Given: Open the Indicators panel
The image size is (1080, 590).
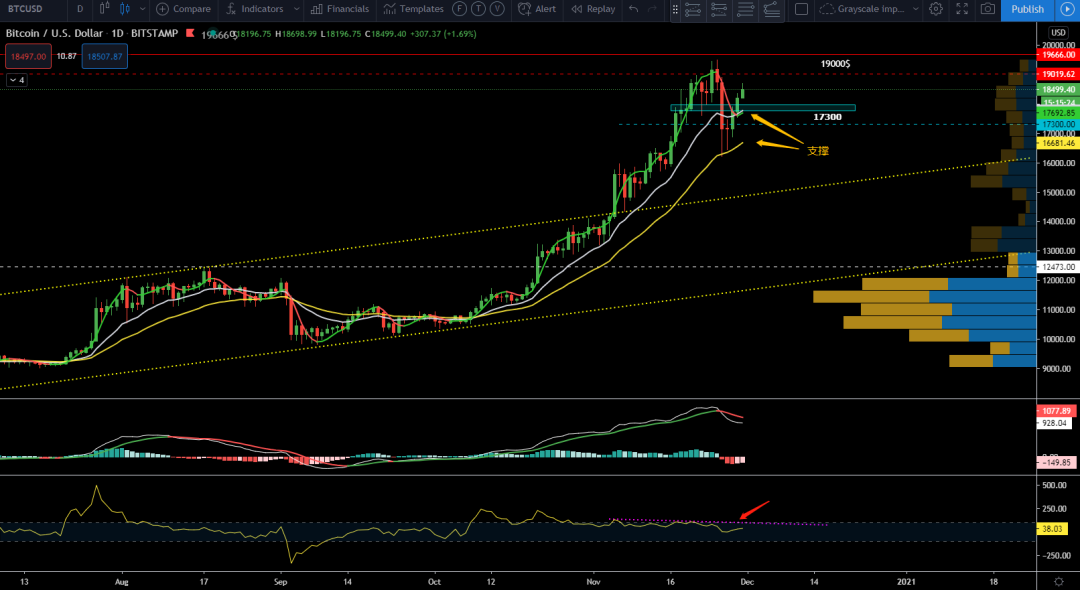Looking at the screenshot, I should 255,9.
